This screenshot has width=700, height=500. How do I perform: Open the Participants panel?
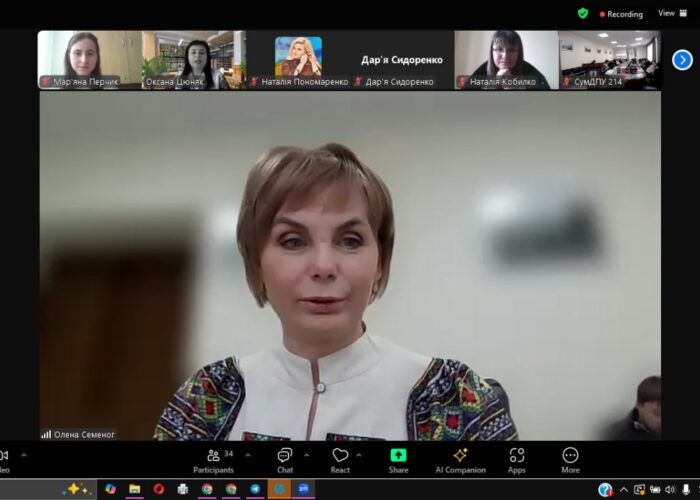click(213, 459)
